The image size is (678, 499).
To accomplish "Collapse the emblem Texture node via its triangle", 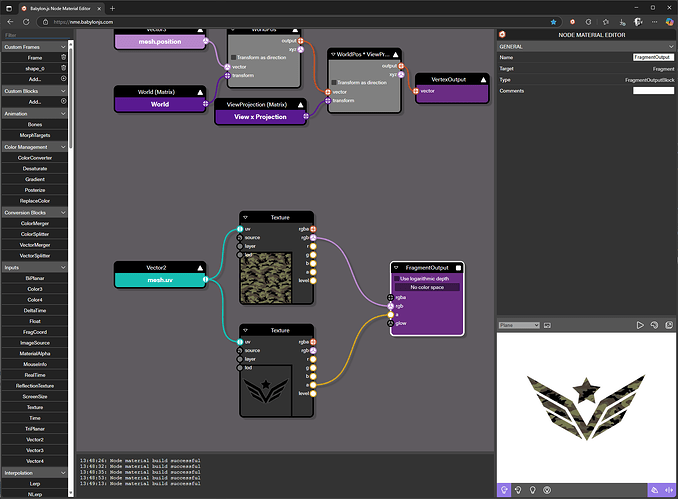I will [245, 330].
